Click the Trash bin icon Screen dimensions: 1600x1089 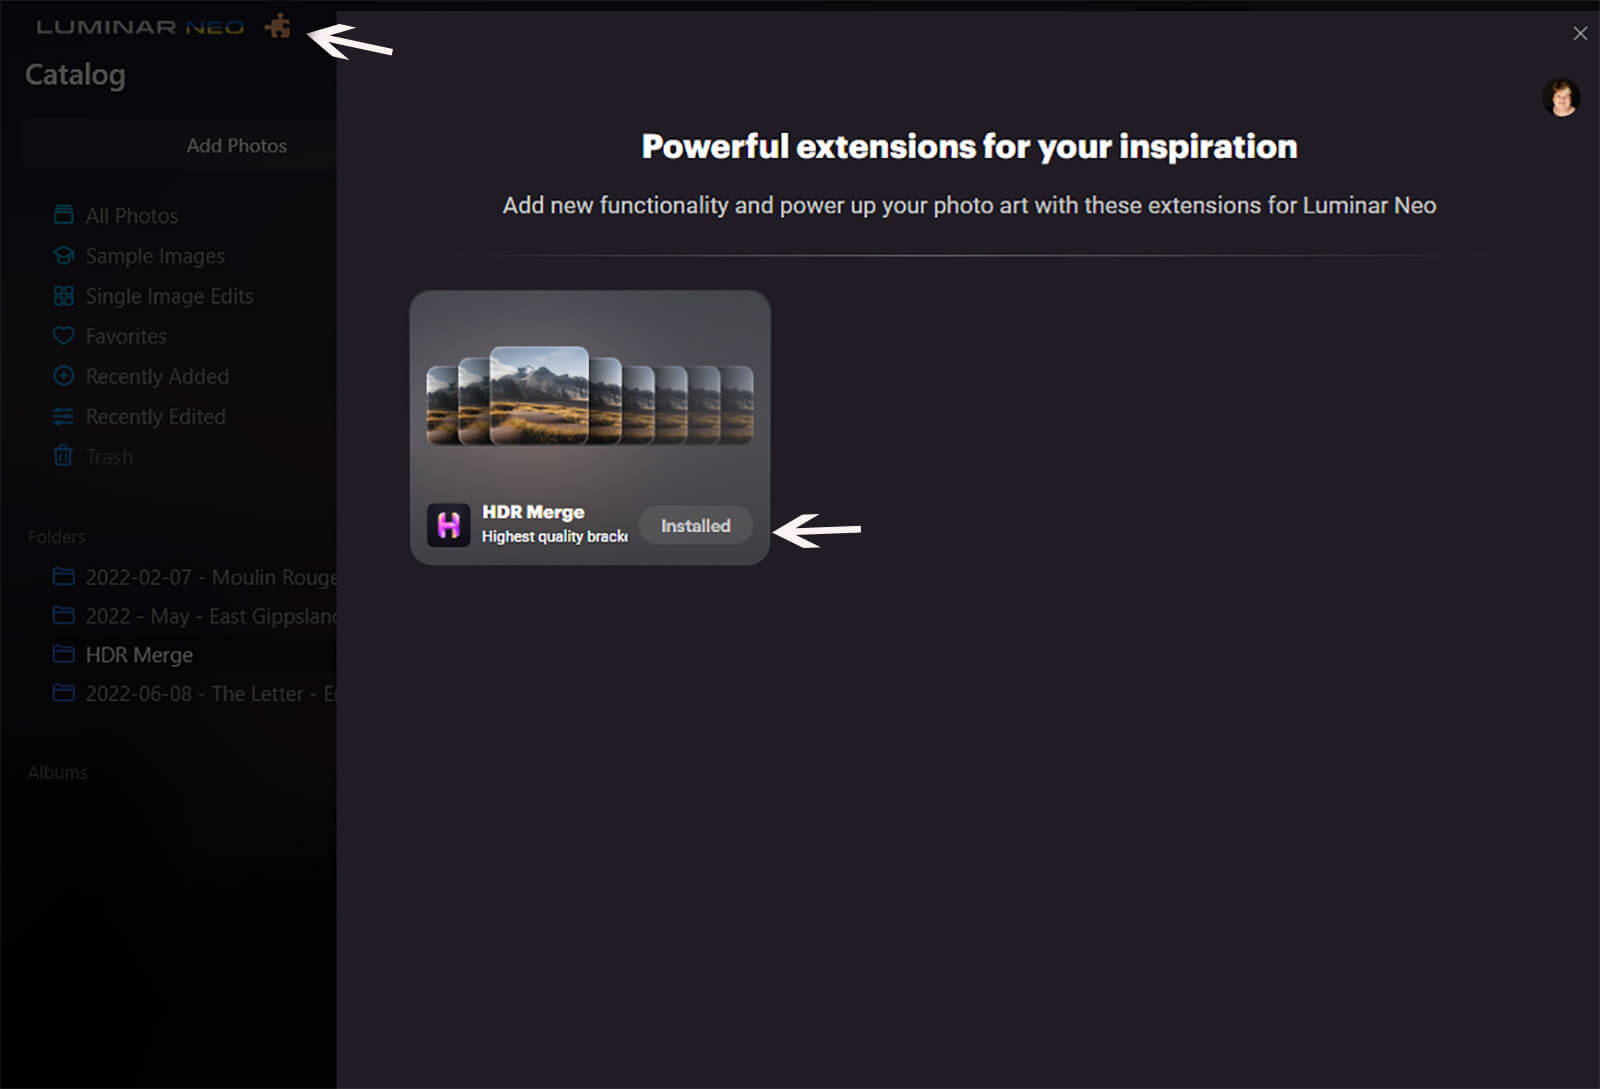(64, 456)
